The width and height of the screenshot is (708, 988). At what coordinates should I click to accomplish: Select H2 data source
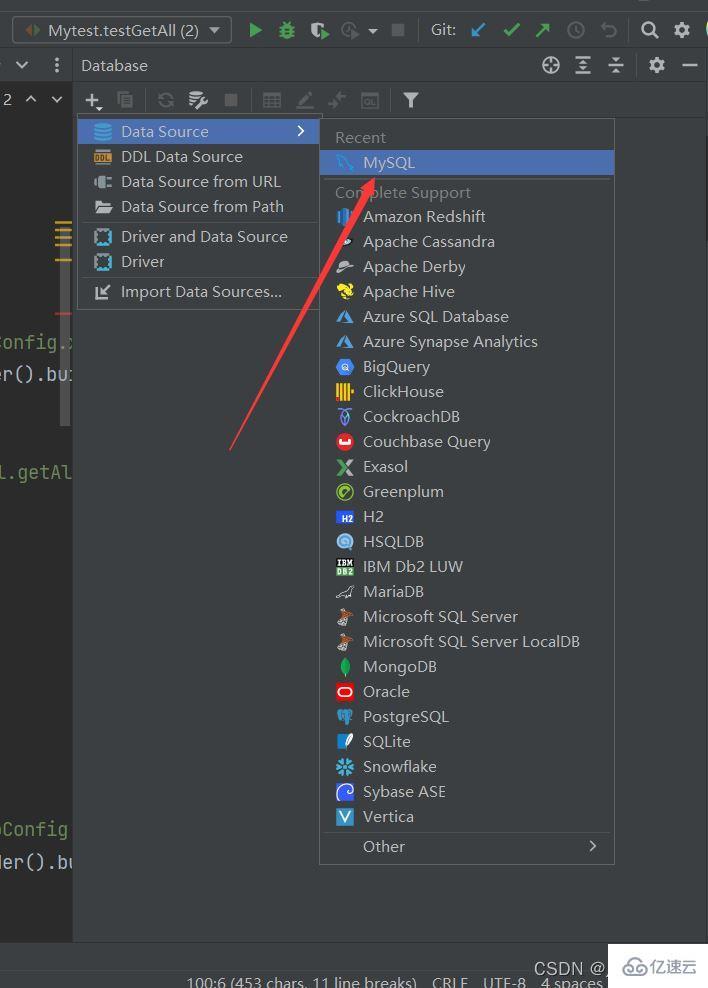click(x=467, y=517)
